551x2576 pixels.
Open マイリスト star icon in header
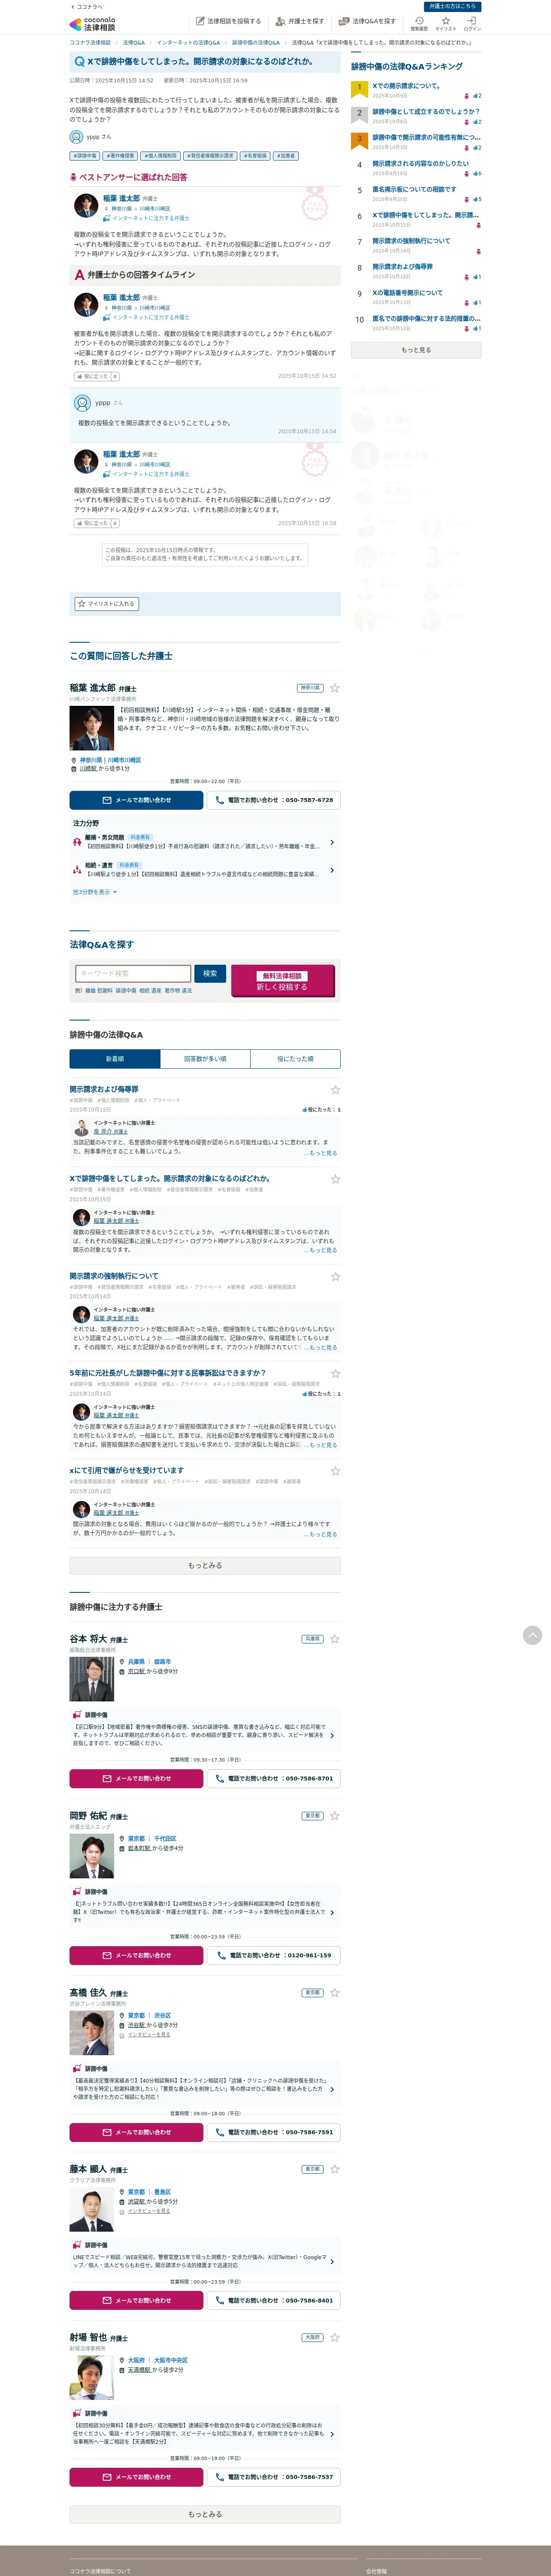(x=445, y=24)
